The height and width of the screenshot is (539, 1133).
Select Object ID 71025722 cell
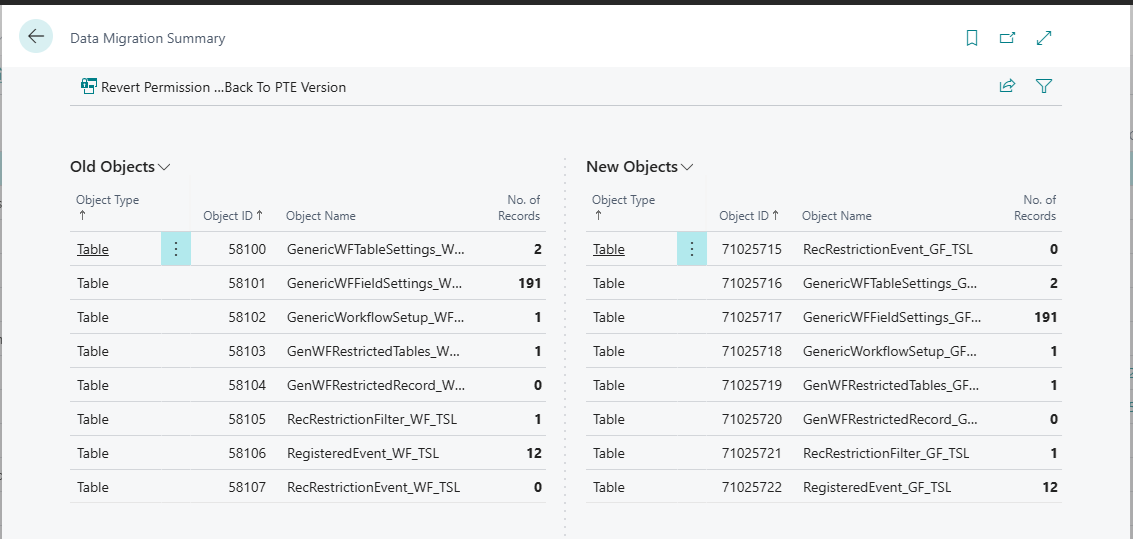click(751, 487)
